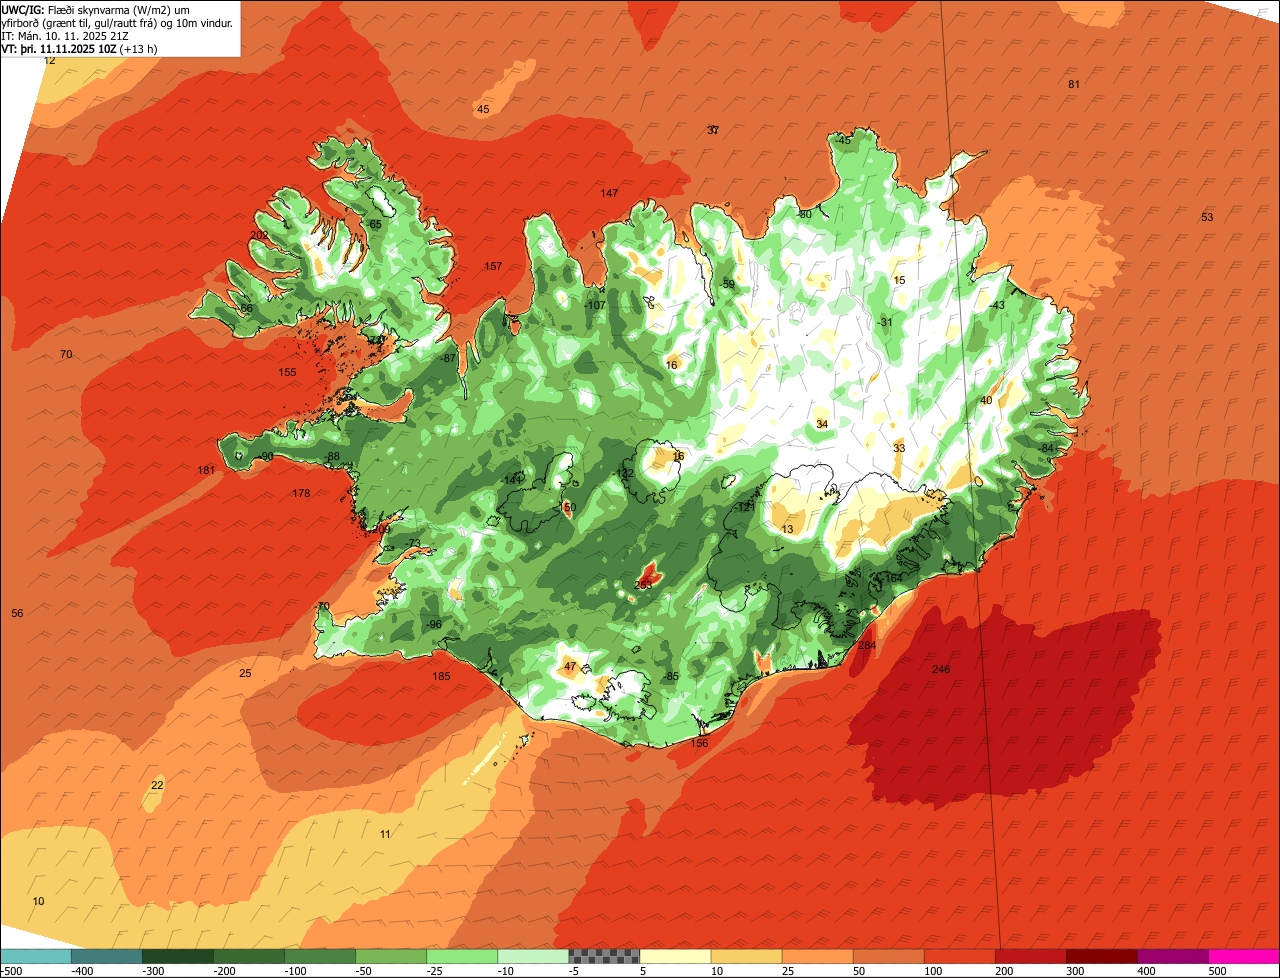Image resolution: width=1280 pixels, height=978 pixels.
Task: Click the '-107' value in northern Iceland
Action: point(595,305)
